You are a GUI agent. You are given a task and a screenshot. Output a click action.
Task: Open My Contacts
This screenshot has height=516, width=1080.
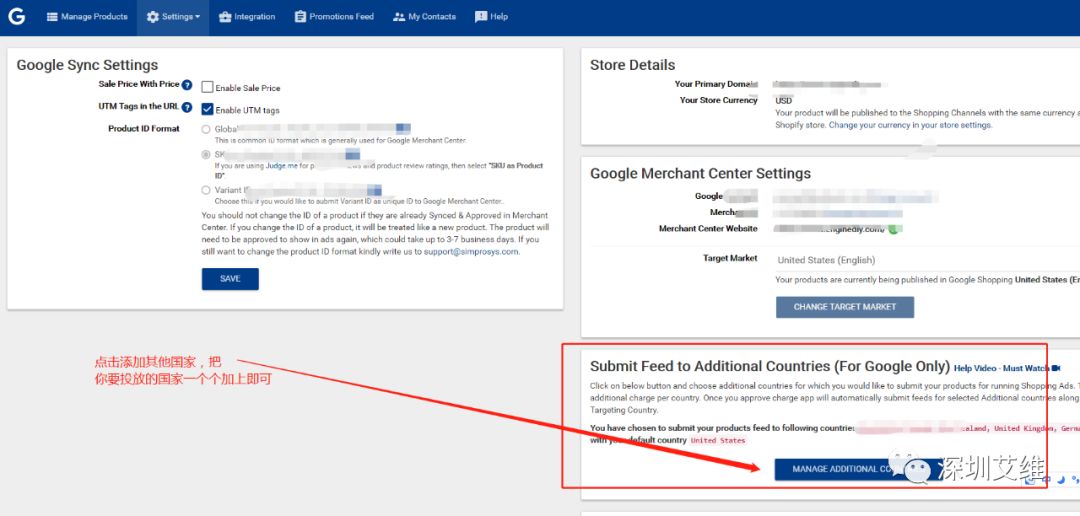click(424, 17)
